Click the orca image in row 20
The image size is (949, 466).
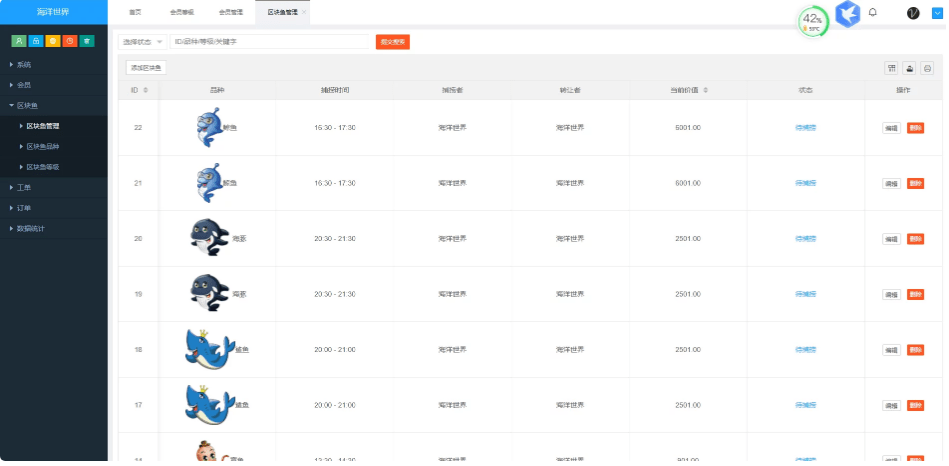pos(209,238)
